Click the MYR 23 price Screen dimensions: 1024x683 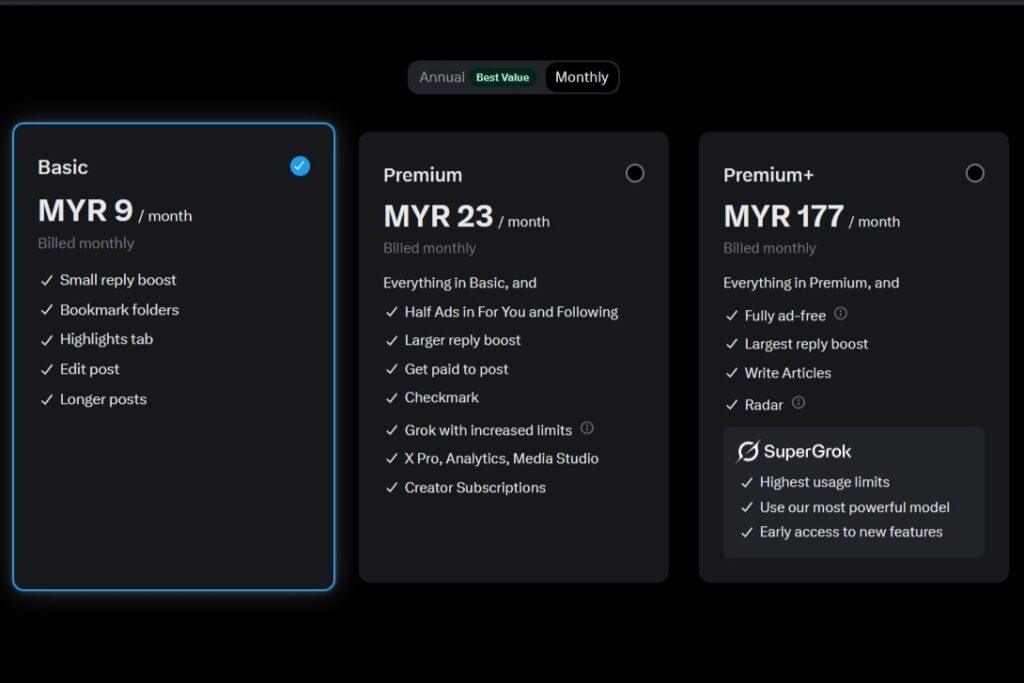438,216
